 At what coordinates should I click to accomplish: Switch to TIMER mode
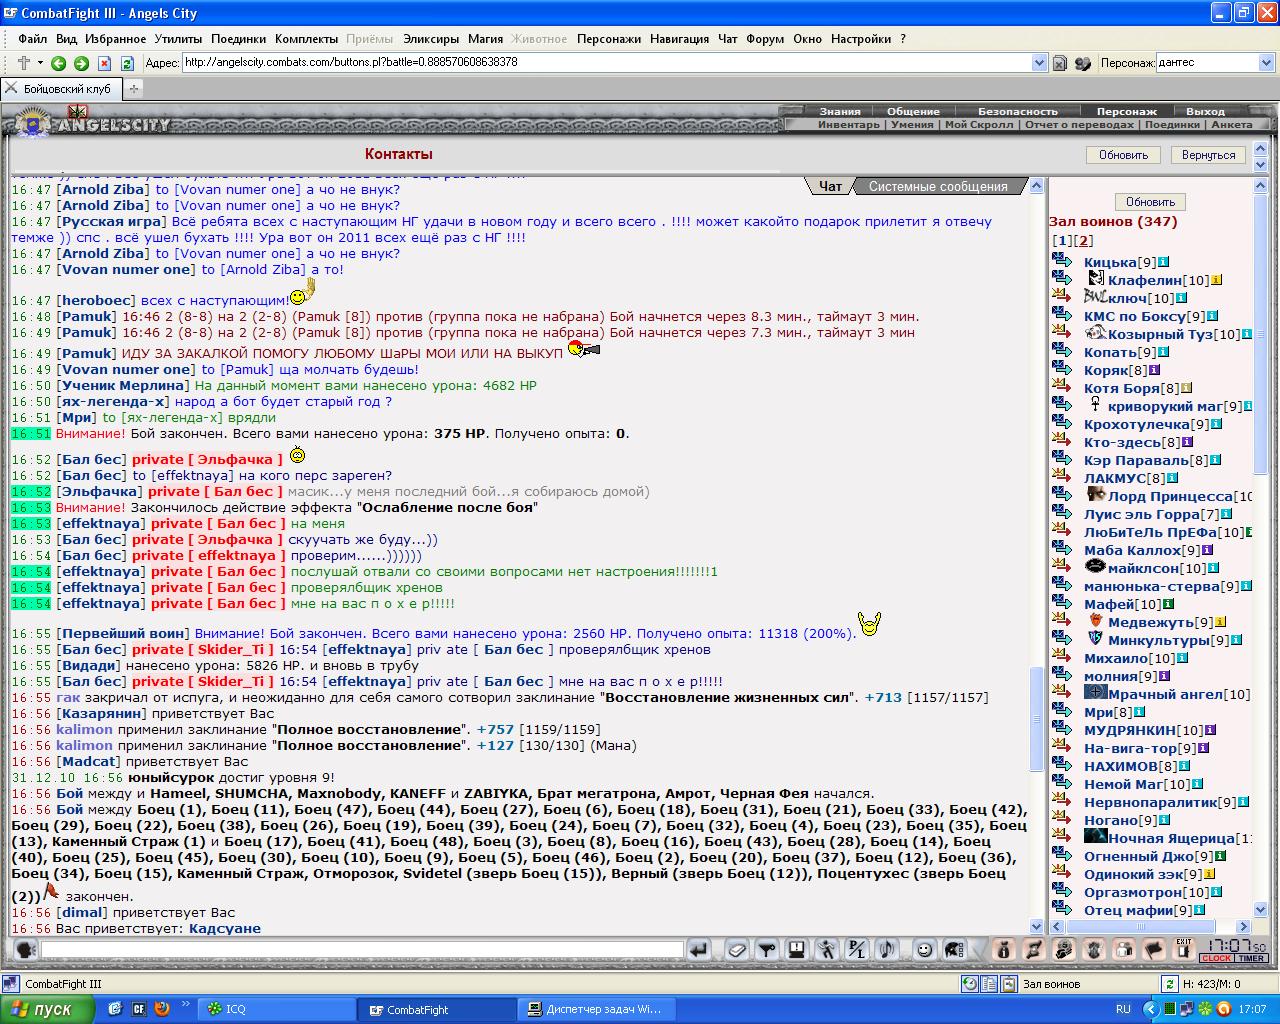(1252, 958)
